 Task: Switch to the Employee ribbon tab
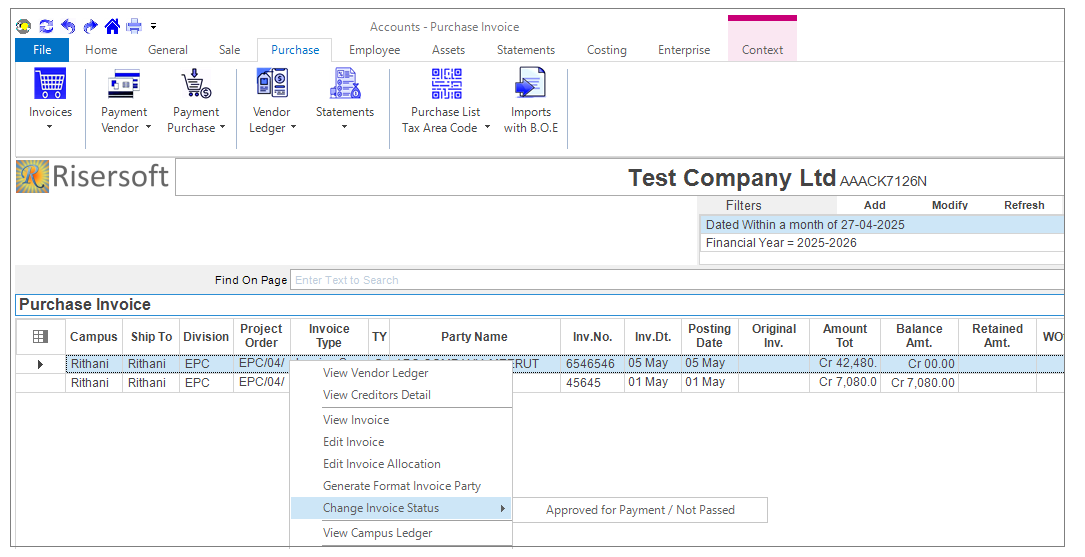tap(374, 50)
